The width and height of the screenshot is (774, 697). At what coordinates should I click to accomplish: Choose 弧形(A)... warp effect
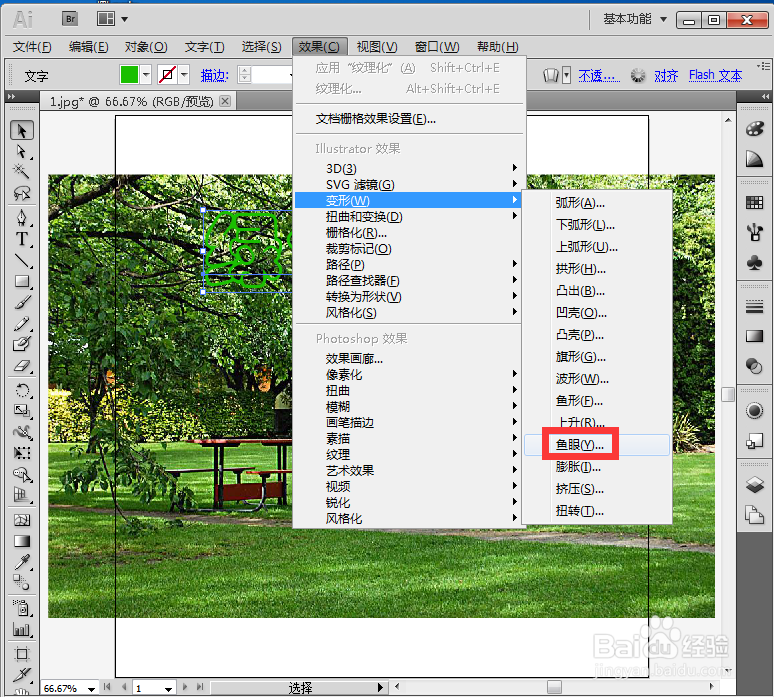pyautogui.click(x=597, y=203)
